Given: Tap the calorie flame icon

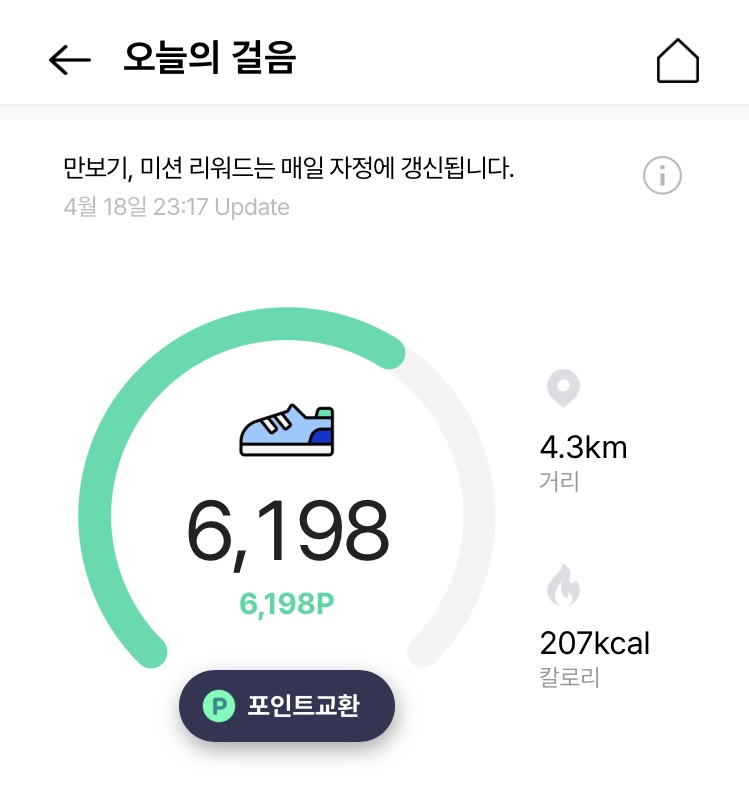Looking at the screenshot, I should coord(563,586).
